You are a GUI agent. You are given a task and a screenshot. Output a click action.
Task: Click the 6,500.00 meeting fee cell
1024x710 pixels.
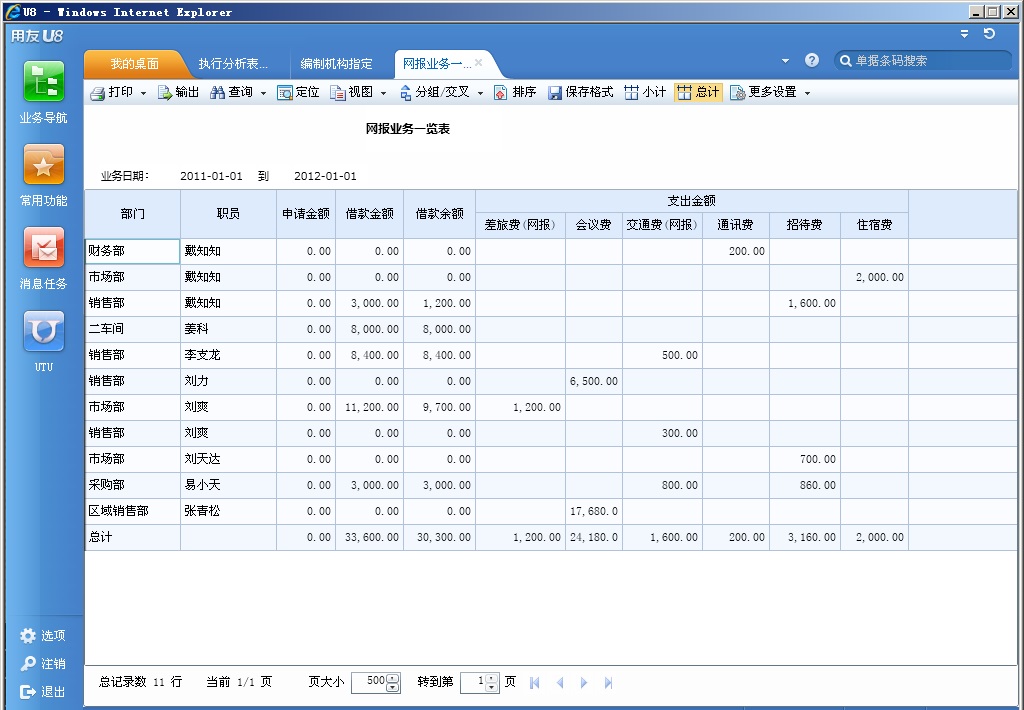coord(594,381)
